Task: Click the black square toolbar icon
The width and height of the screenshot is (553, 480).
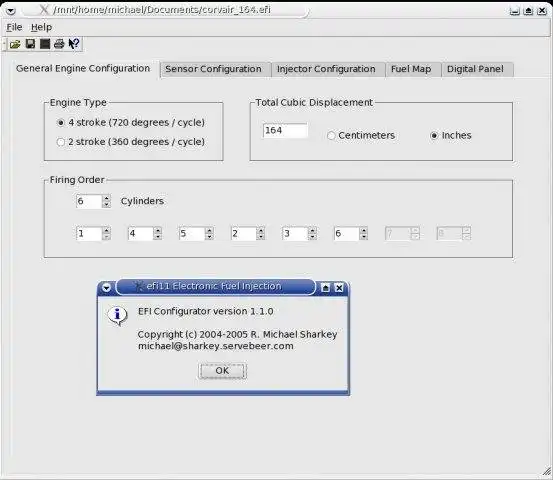Action: [x=45, y=44]
